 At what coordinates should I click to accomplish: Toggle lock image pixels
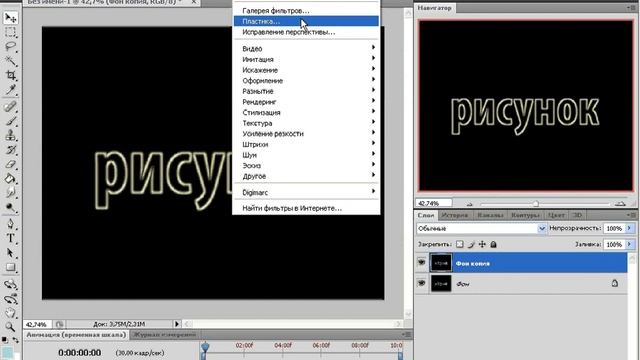tap(471, 244)
